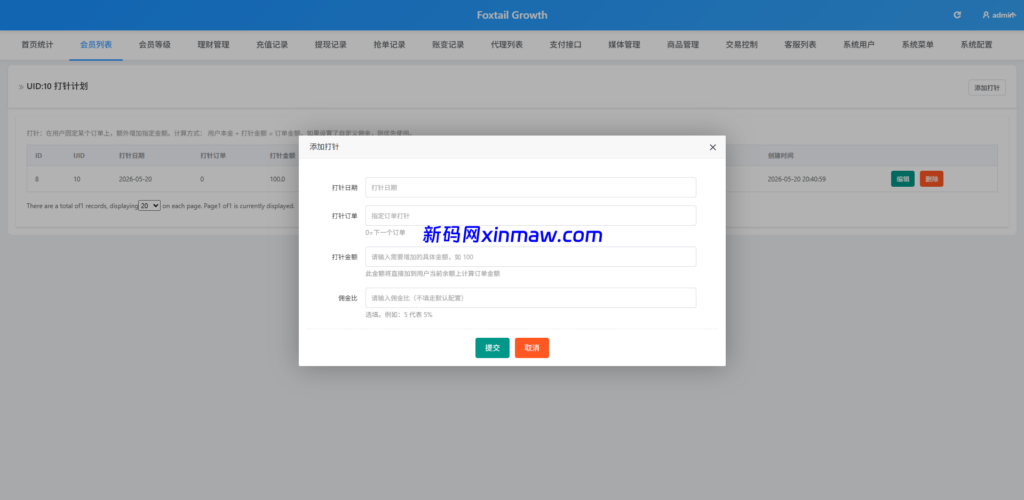Screen dimensions: 1024x500
Task: Click the UID column header
Action: (x=79, y=156)
